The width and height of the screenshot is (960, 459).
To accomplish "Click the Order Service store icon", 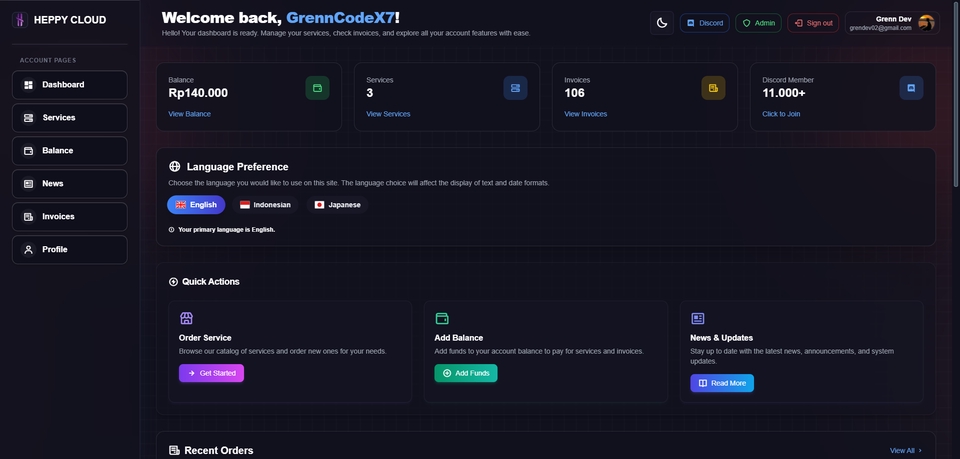I will [x=186, y=318].
